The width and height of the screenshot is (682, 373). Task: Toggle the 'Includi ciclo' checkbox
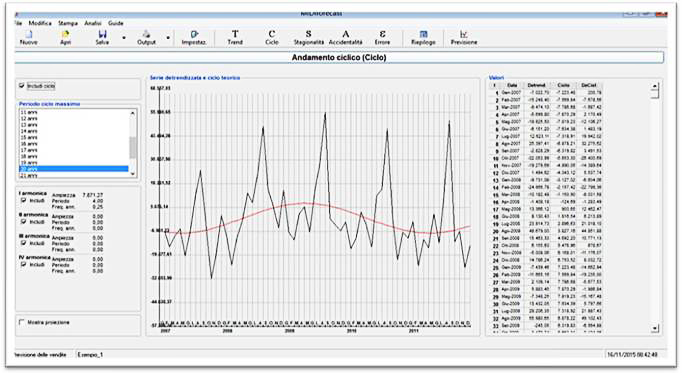[x=22, y=86]
